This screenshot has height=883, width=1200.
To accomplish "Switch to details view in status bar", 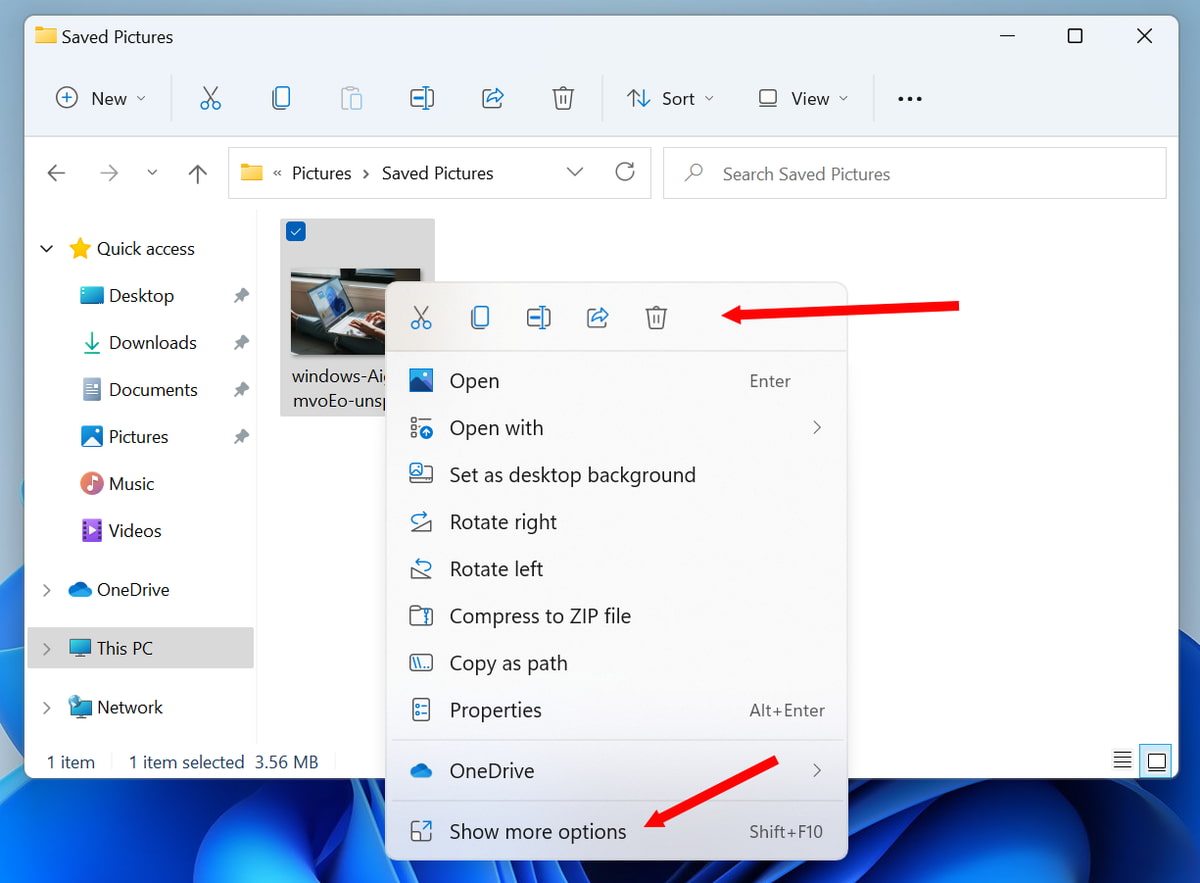I will point(1123,761).
